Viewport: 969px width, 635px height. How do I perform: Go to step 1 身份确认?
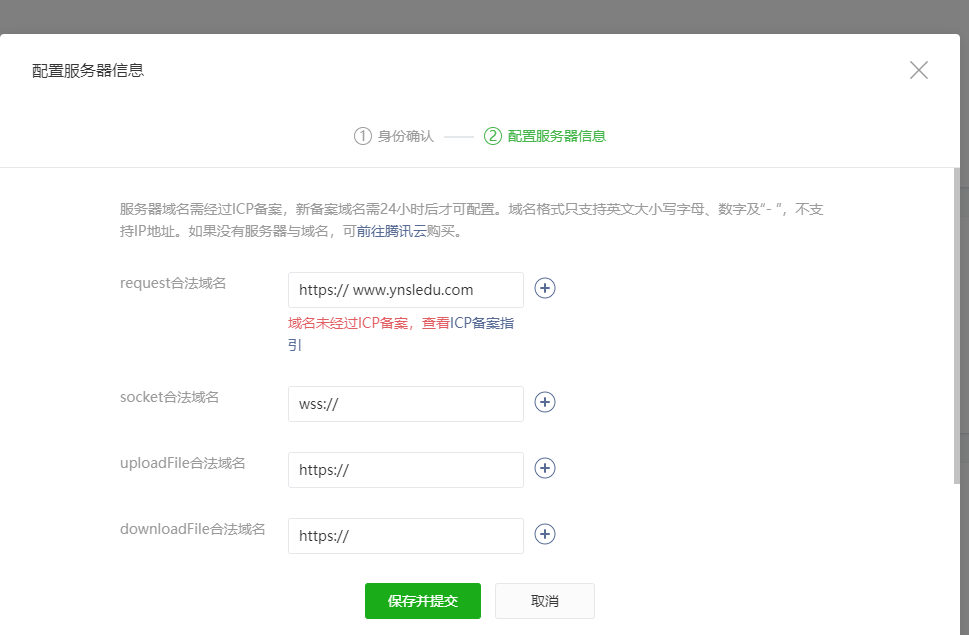(x=394, y=136)
